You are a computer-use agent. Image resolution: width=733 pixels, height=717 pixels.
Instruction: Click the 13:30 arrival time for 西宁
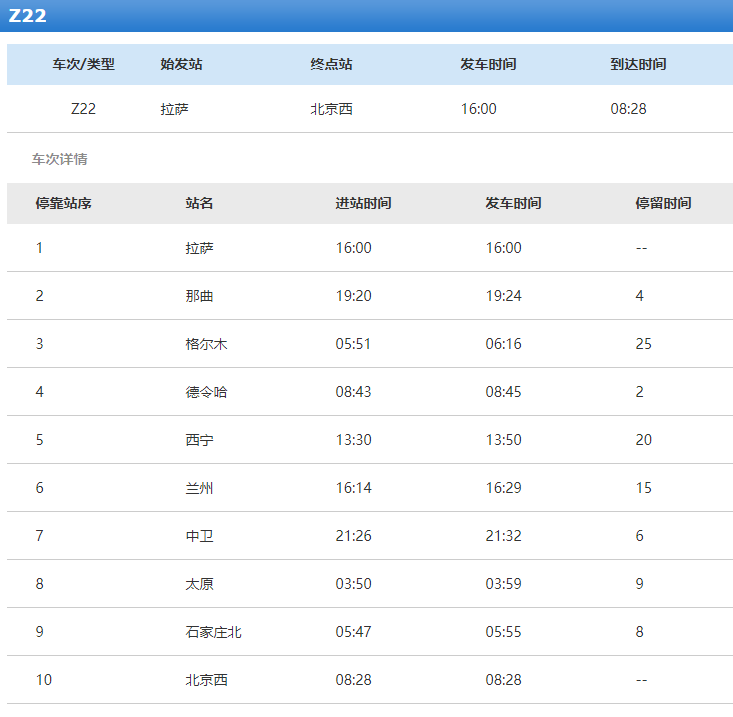coord(353,440)
